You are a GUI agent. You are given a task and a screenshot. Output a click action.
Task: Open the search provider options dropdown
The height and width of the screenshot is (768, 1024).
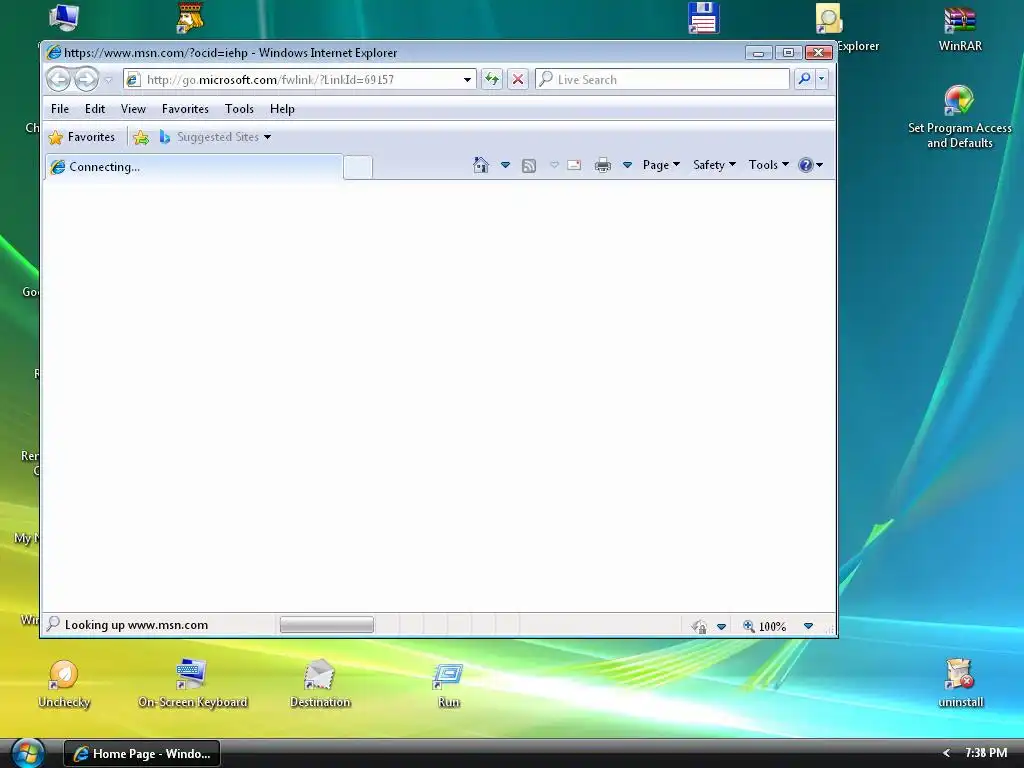[822, 80]
